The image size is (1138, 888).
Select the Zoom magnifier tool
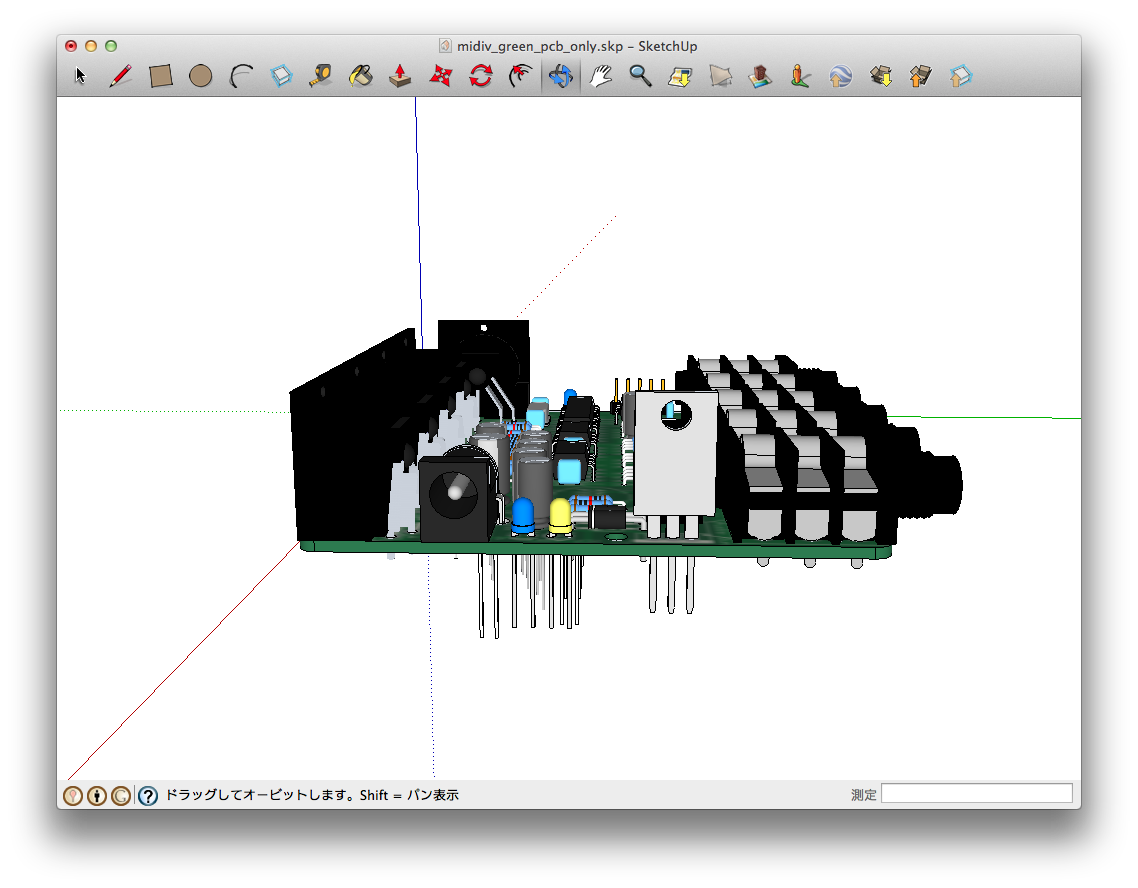[640, 76]
